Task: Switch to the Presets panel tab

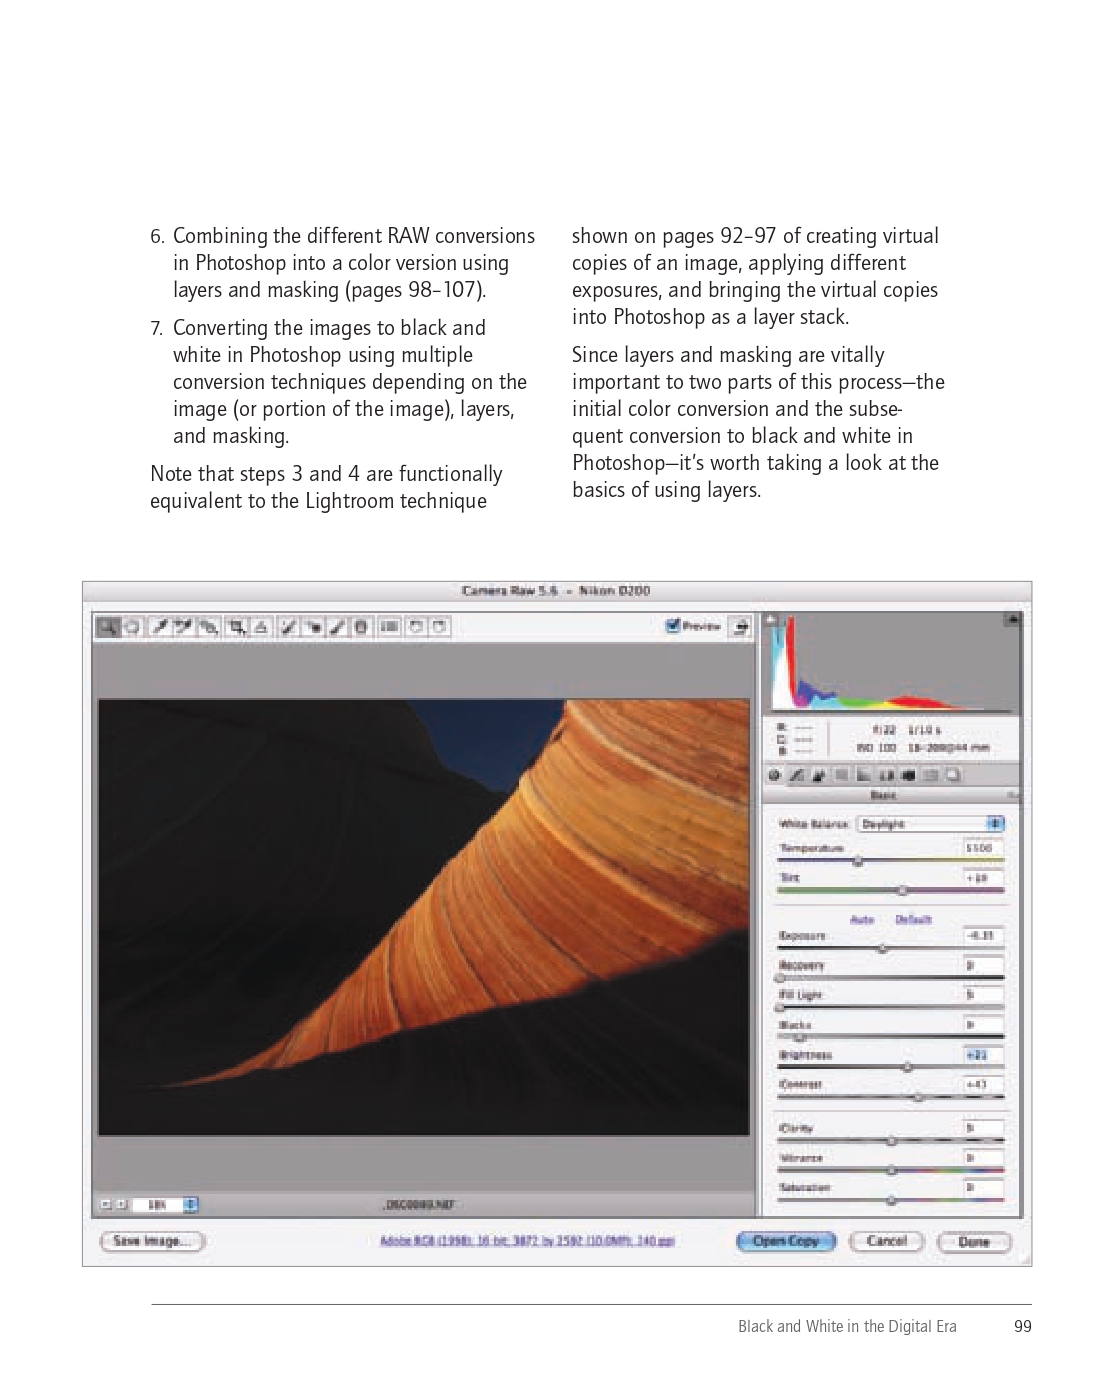Action: [932, 775]
